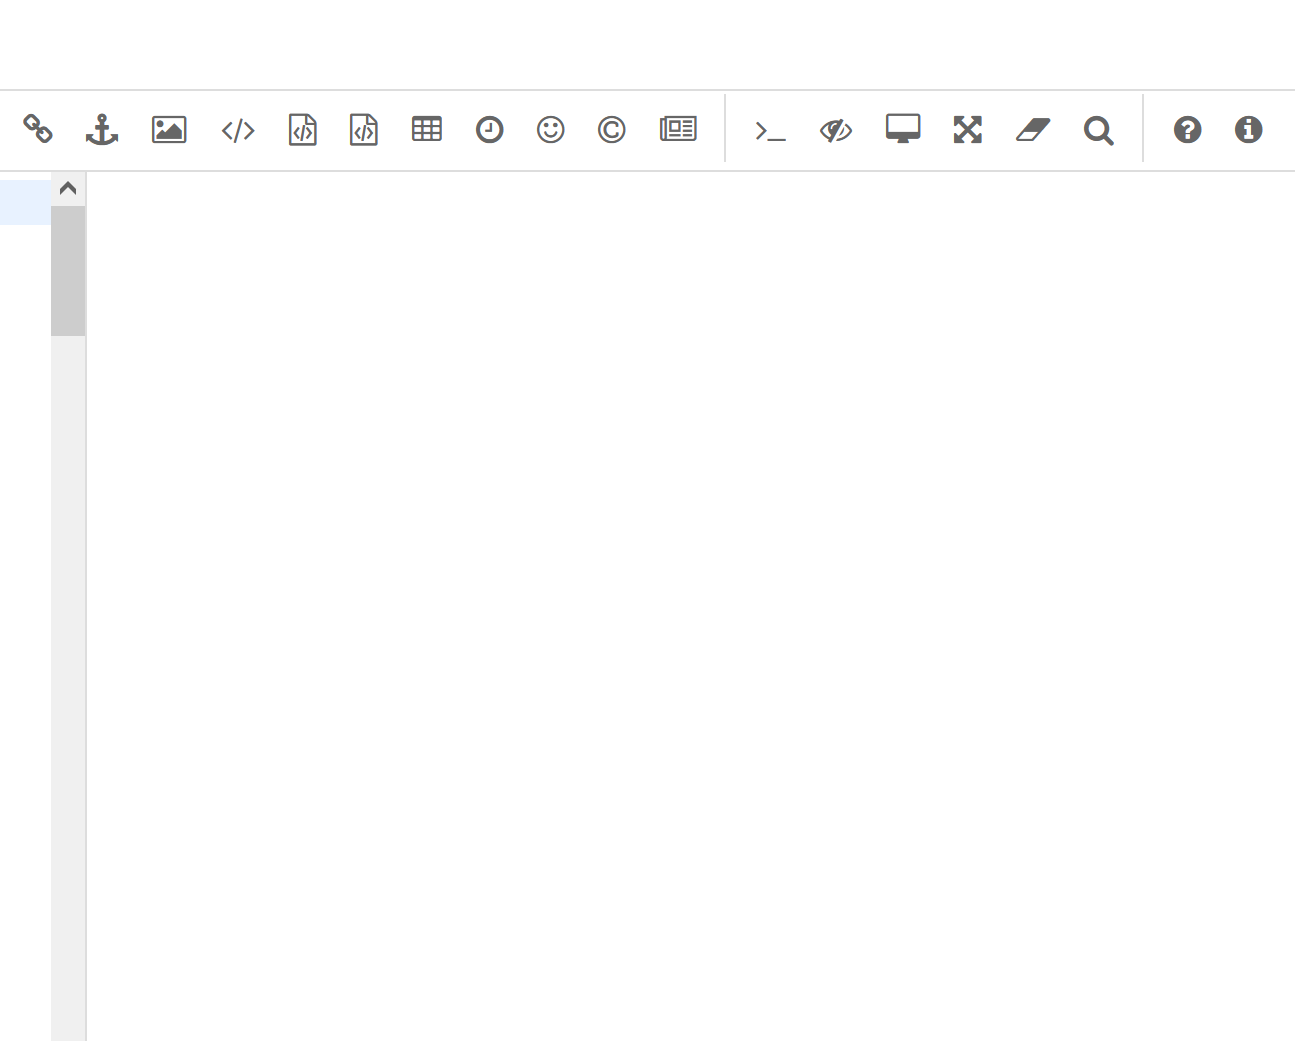Apply inline code formatting
The width and height of the screenshot is (1295, 1041).
[238, 130]
